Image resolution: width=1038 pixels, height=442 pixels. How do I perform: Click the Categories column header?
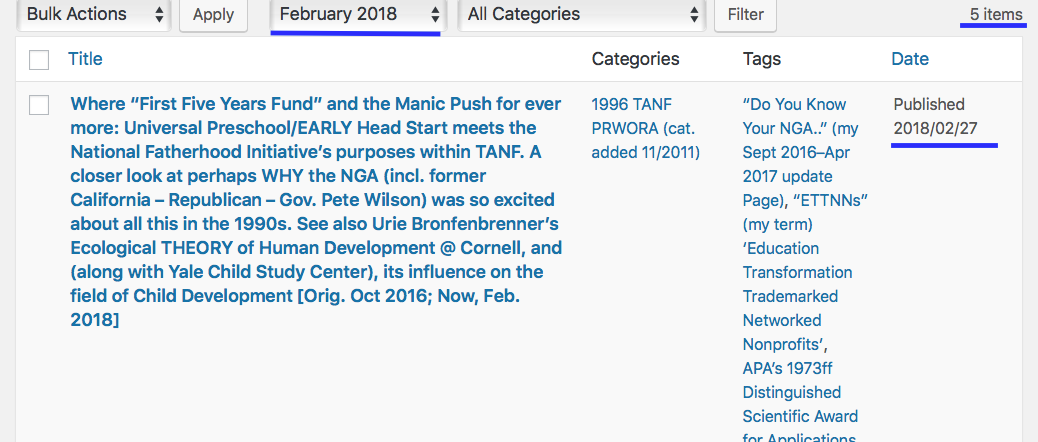click(x=635, y=59)
